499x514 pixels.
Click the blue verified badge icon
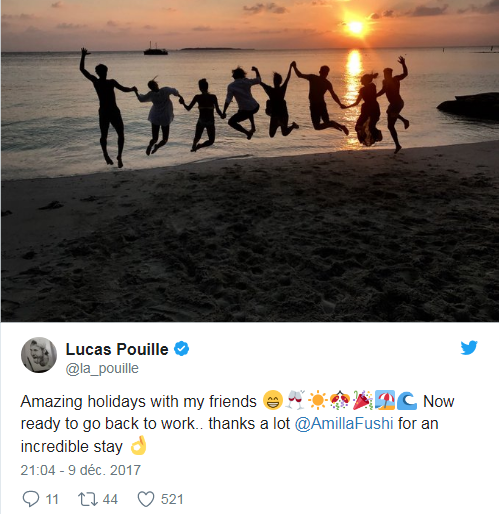[x=182, y=349]
